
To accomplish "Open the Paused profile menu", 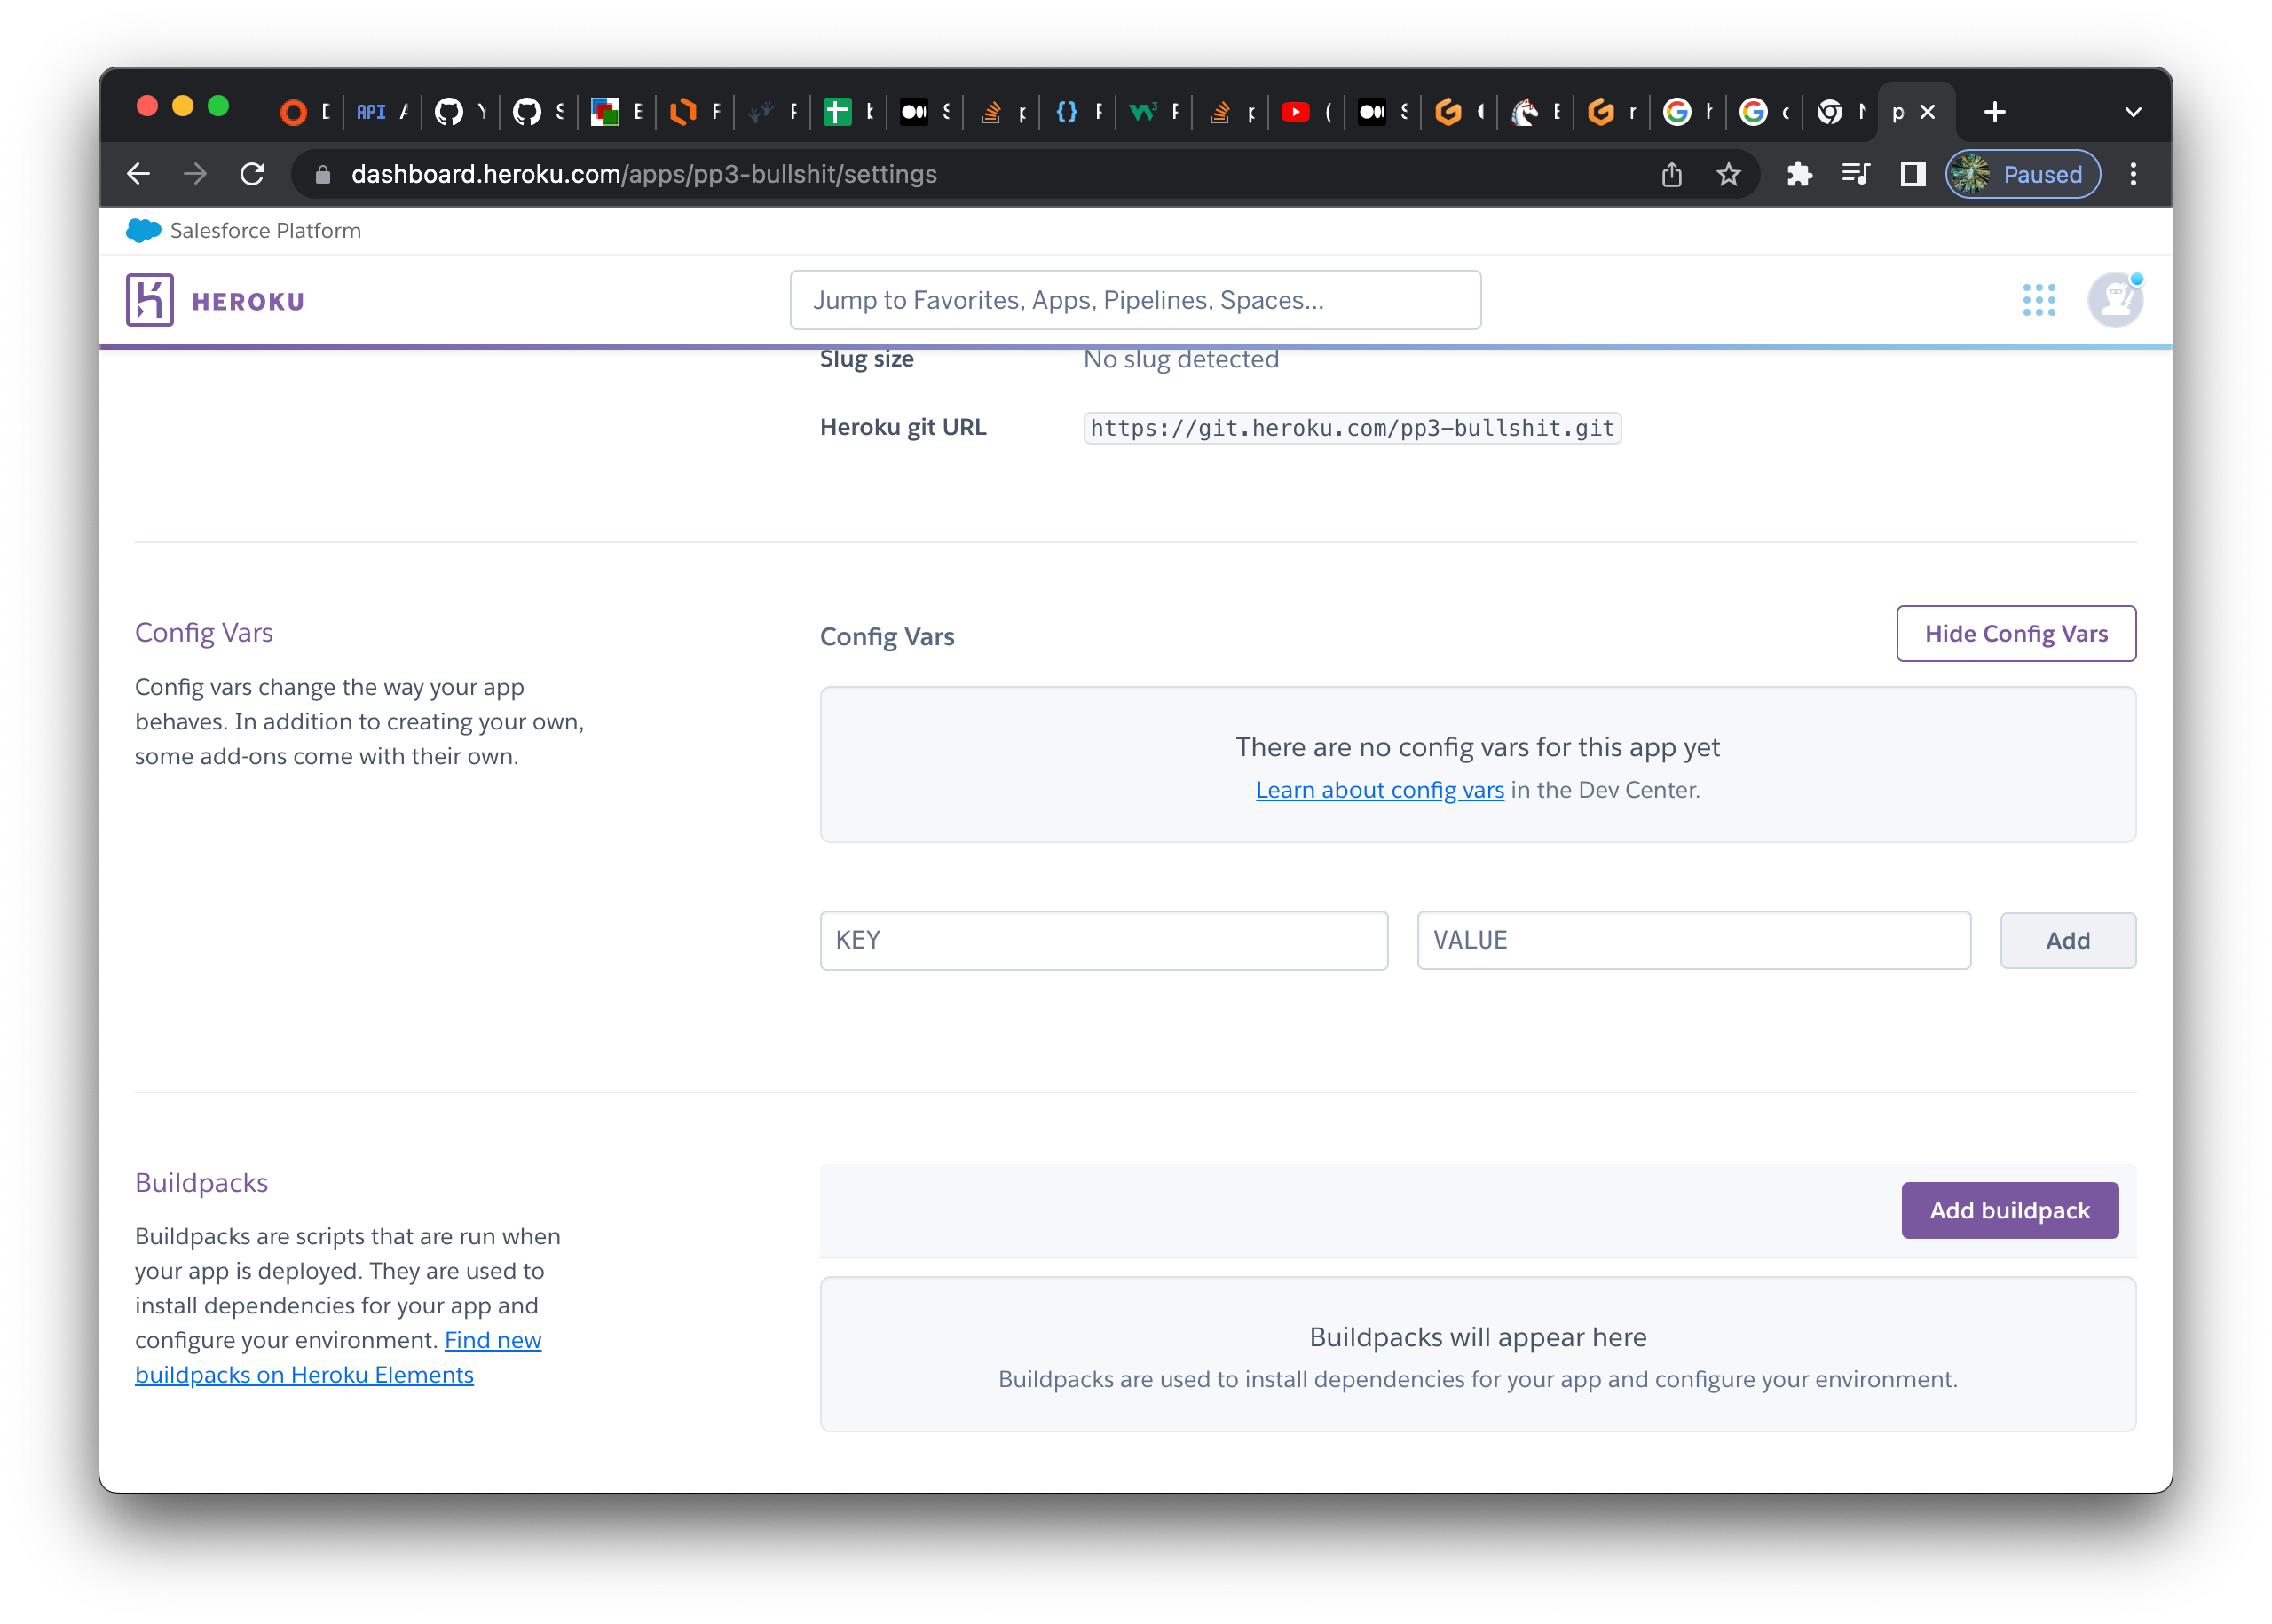I will [2022, 174].
